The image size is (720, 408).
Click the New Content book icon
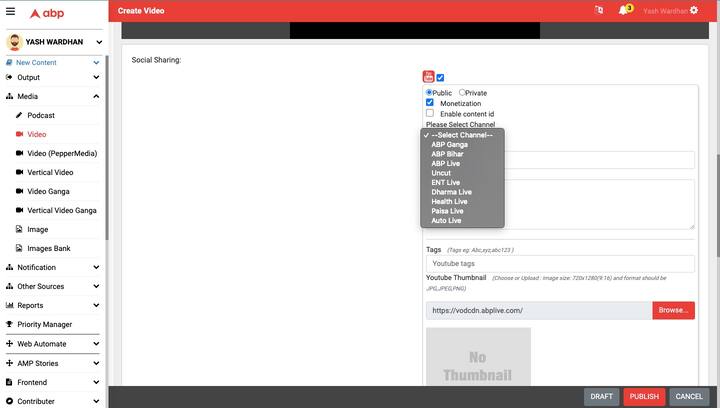[x=9, y=62]
